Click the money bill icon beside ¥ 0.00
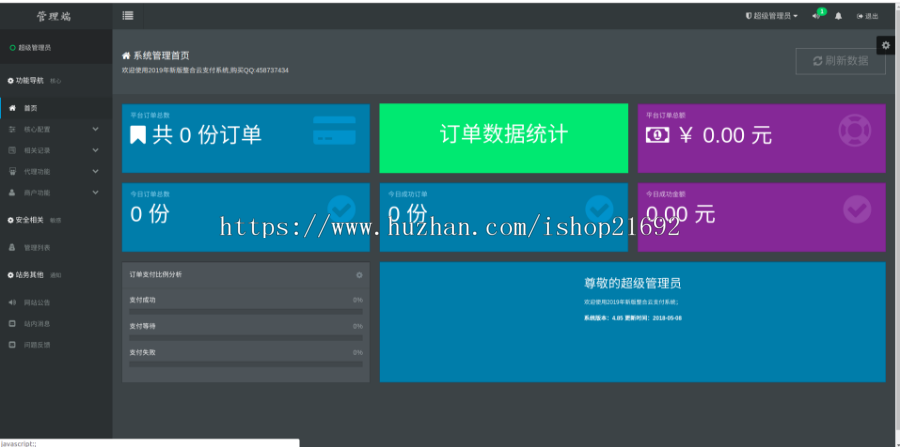Image resolution: width=900 pixels, height=448 pixels. pos(657,135)
